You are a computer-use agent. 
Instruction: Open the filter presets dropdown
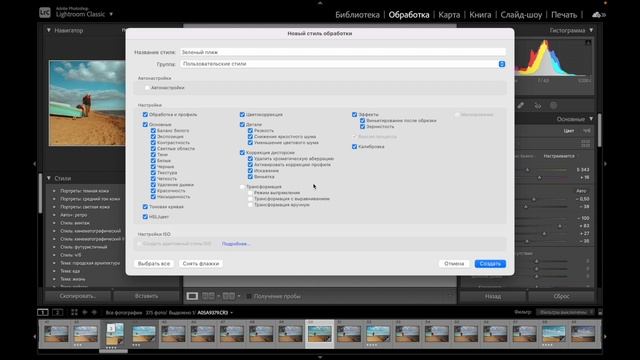(x=565, y=312)
